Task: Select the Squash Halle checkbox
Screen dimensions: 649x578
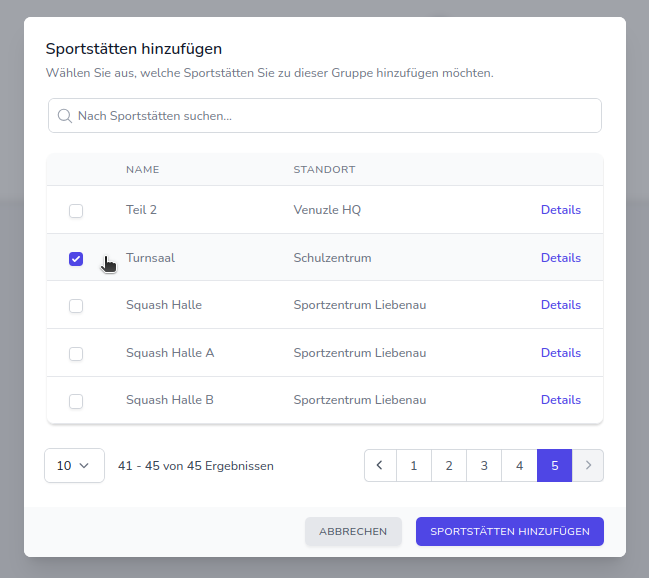Action: click(76, 306)
